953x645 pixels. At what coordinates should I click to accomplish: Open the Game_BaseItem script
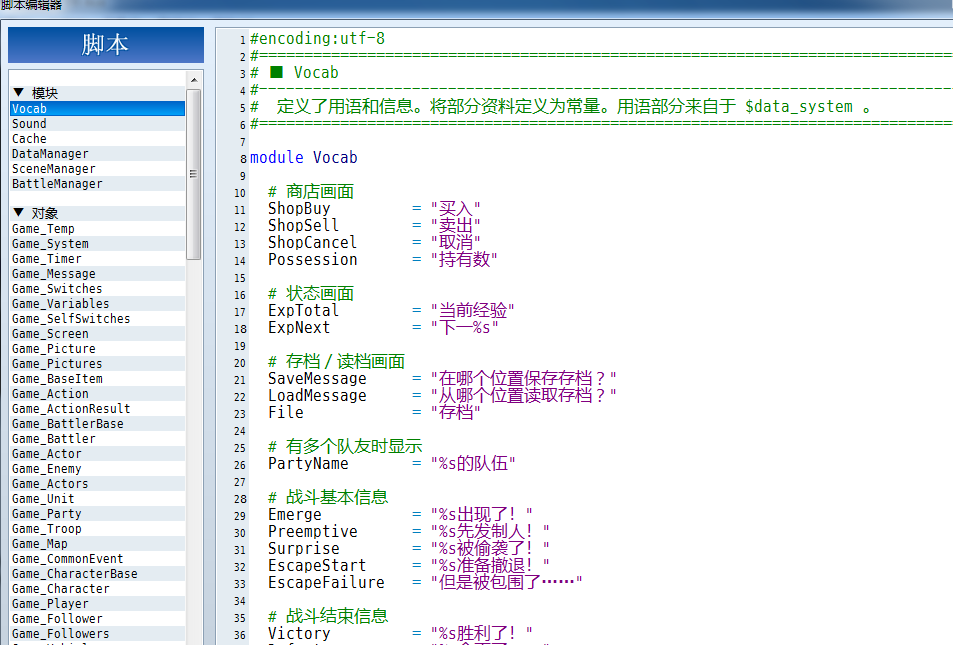click(98, 379)
